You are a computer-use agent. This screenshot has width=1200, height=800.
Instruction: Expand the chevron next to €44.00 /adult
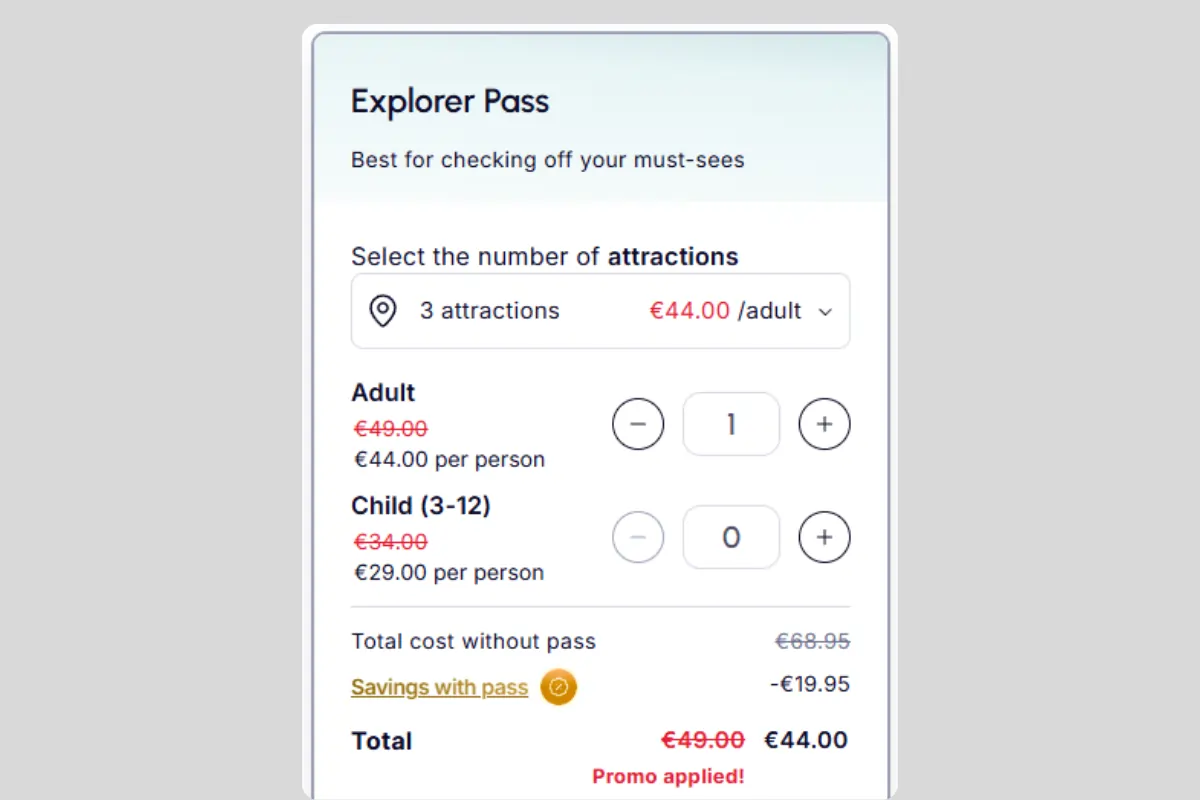click(x=826, y=311)
